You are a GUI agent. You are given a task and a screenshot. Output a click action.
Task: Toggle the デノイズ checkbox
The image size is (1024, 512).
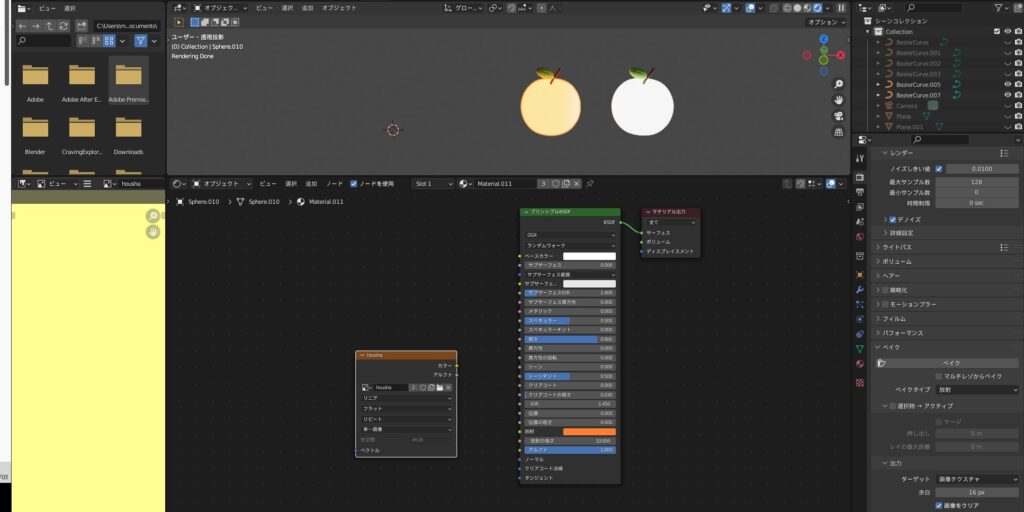coord(894,219)
